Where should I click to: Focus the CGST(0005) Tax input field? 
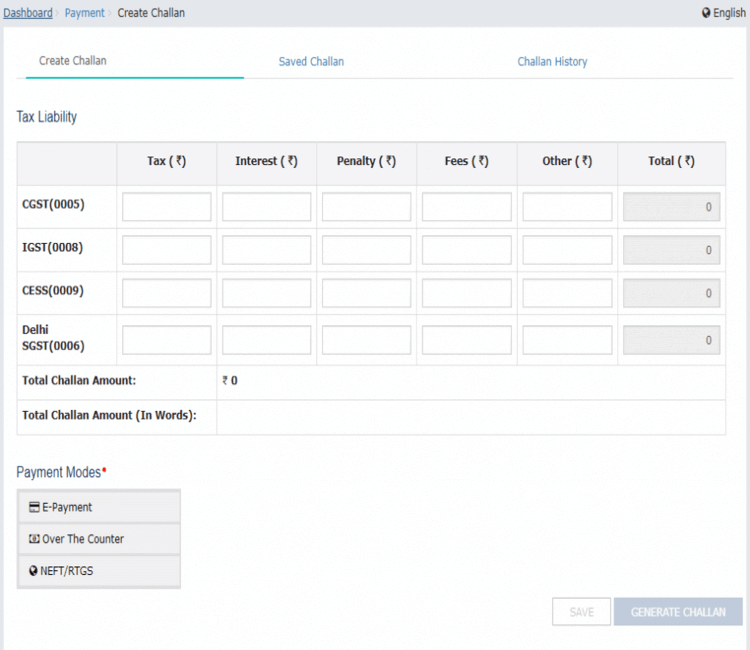click(x=166, y=207)
